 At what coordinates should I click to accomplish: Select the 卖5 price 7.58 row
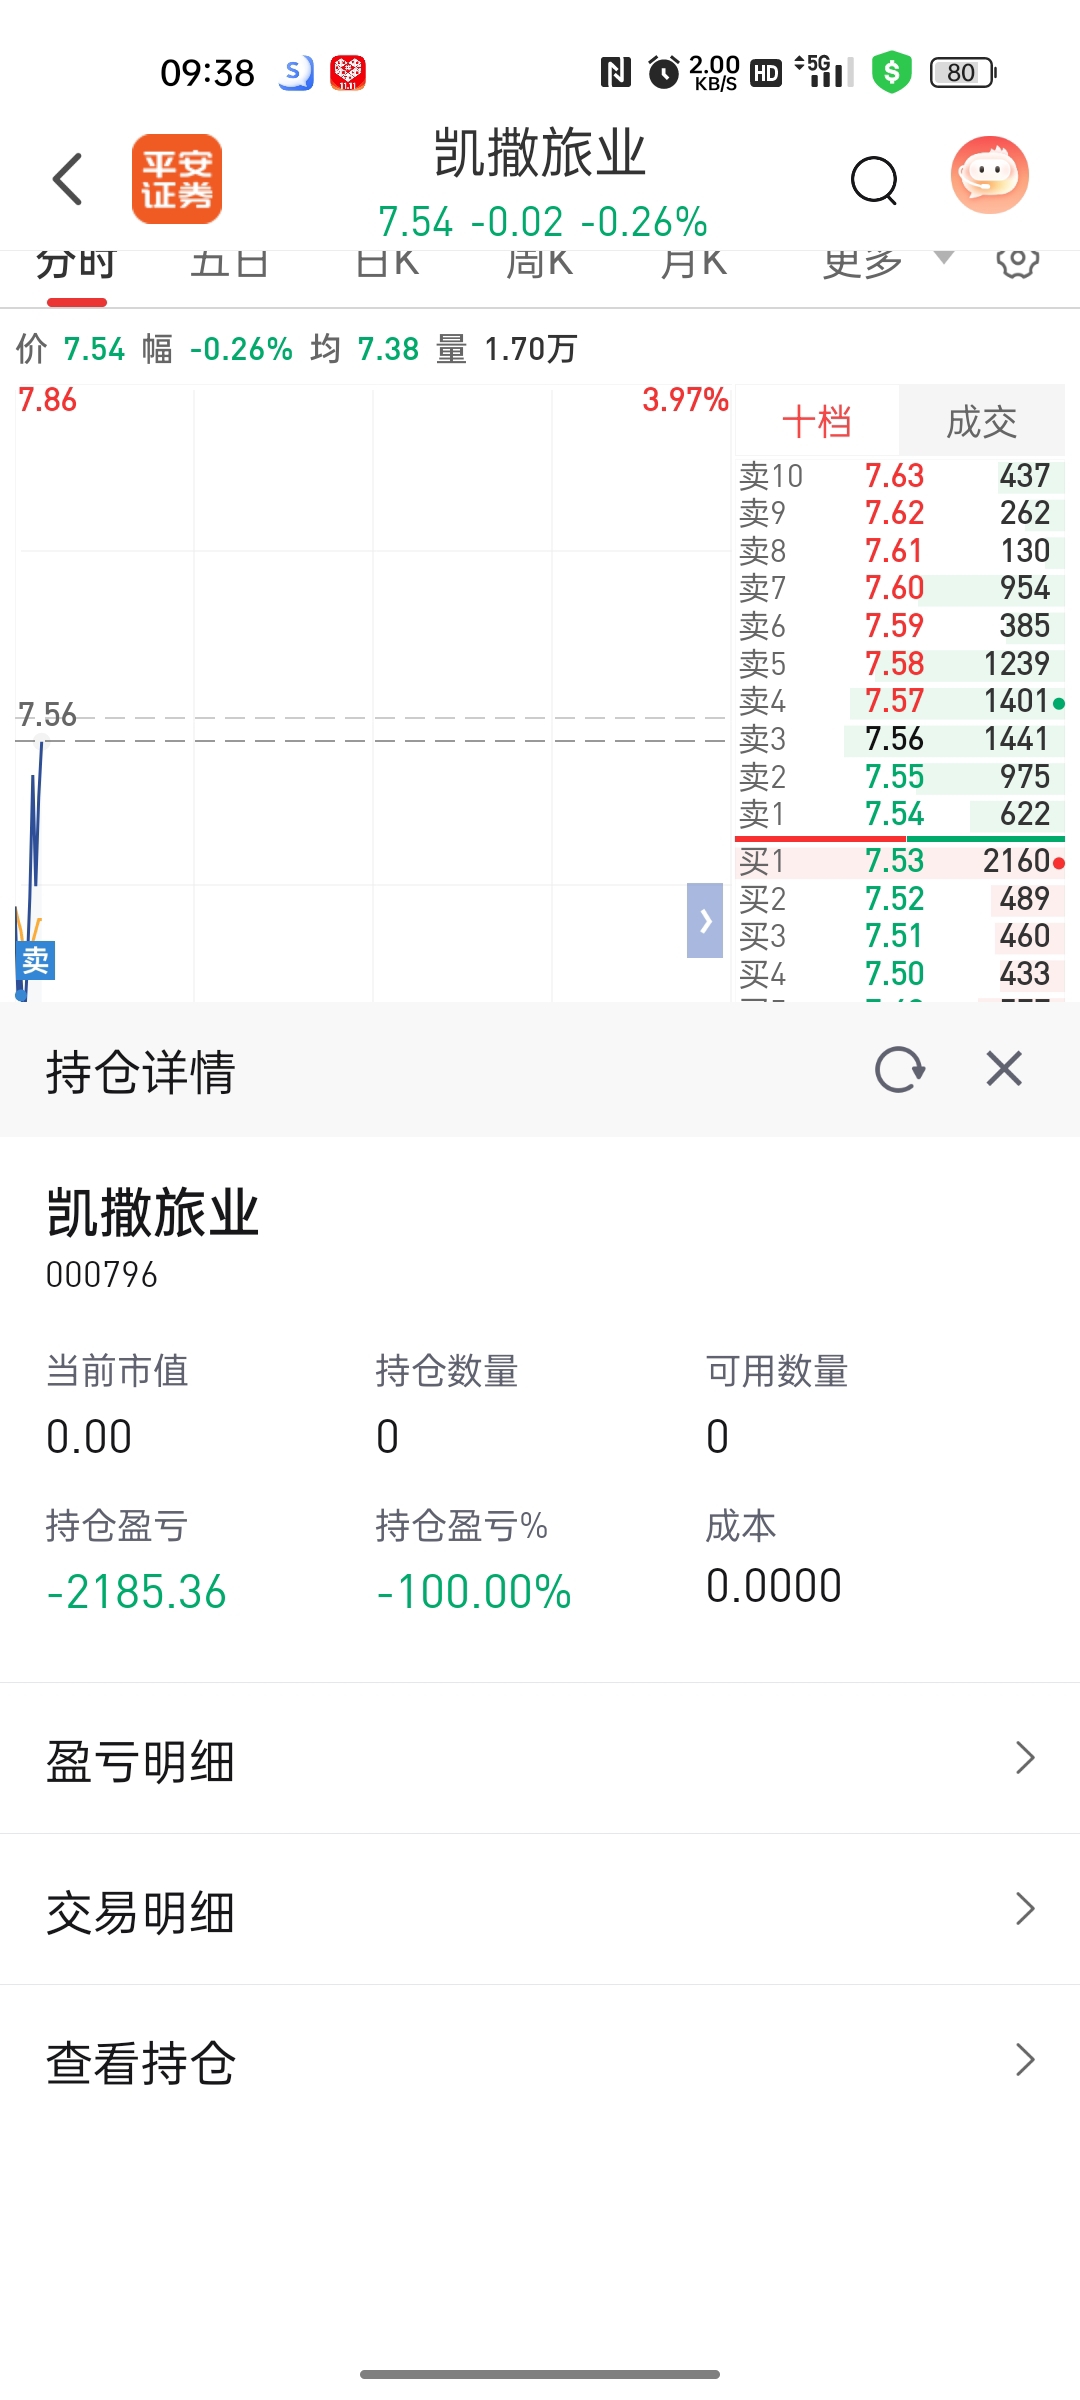[900, 664]
